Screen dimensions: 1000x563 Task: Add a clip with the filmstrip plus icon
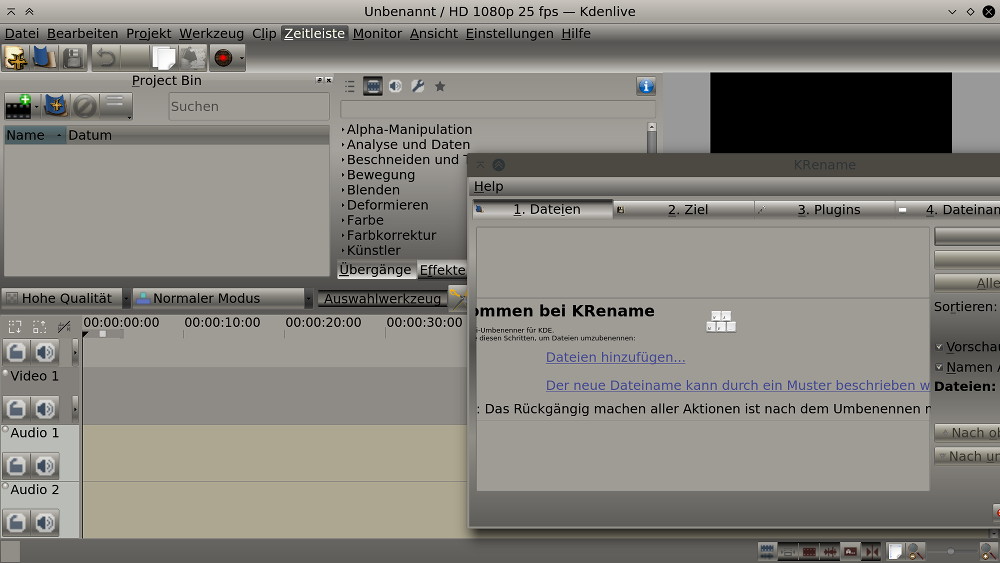[x=18, y=106]
